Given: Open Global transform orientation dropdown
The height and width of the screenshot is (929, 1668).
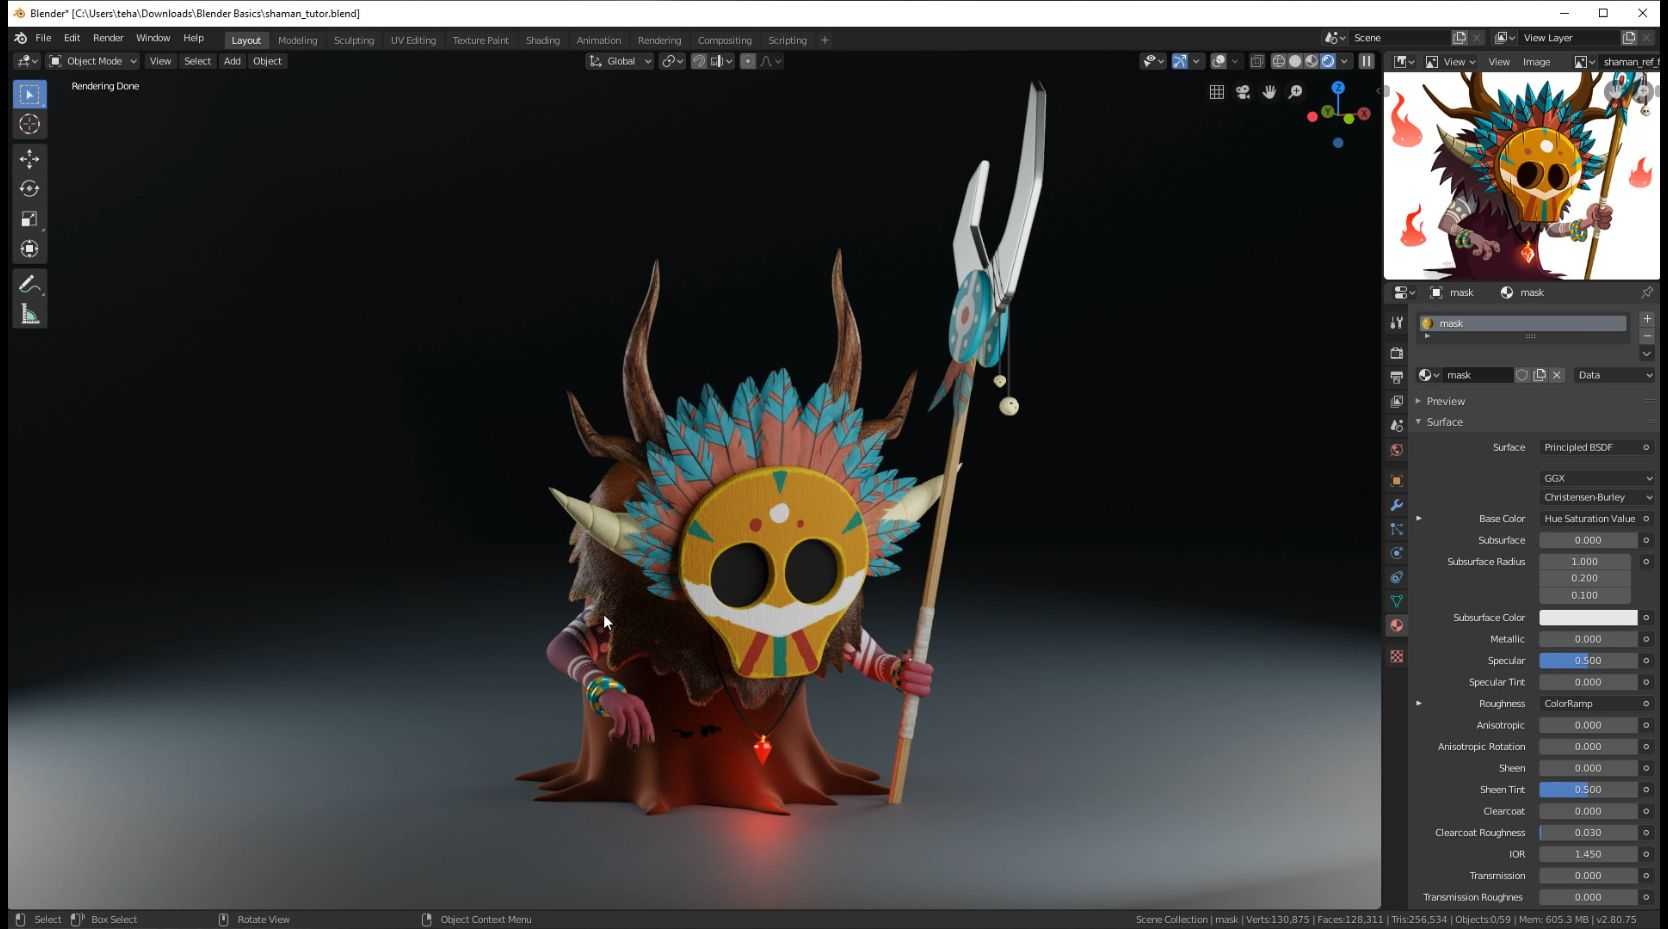Looking at the screenshot, I should click(x=620, y=61).
